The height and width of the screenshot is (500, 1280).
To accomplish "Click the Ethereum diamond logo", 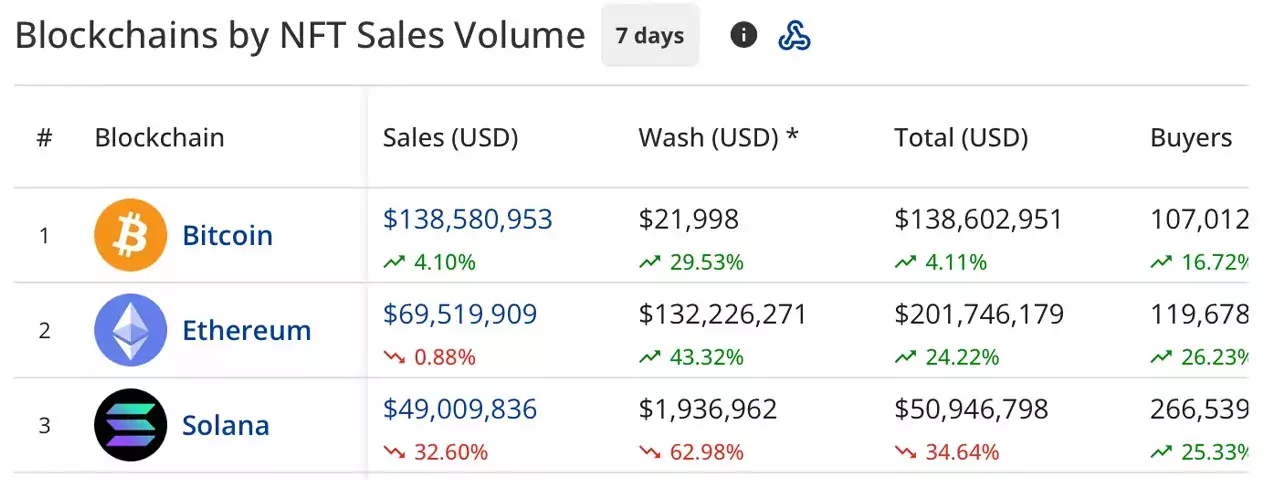I will 130,330.
